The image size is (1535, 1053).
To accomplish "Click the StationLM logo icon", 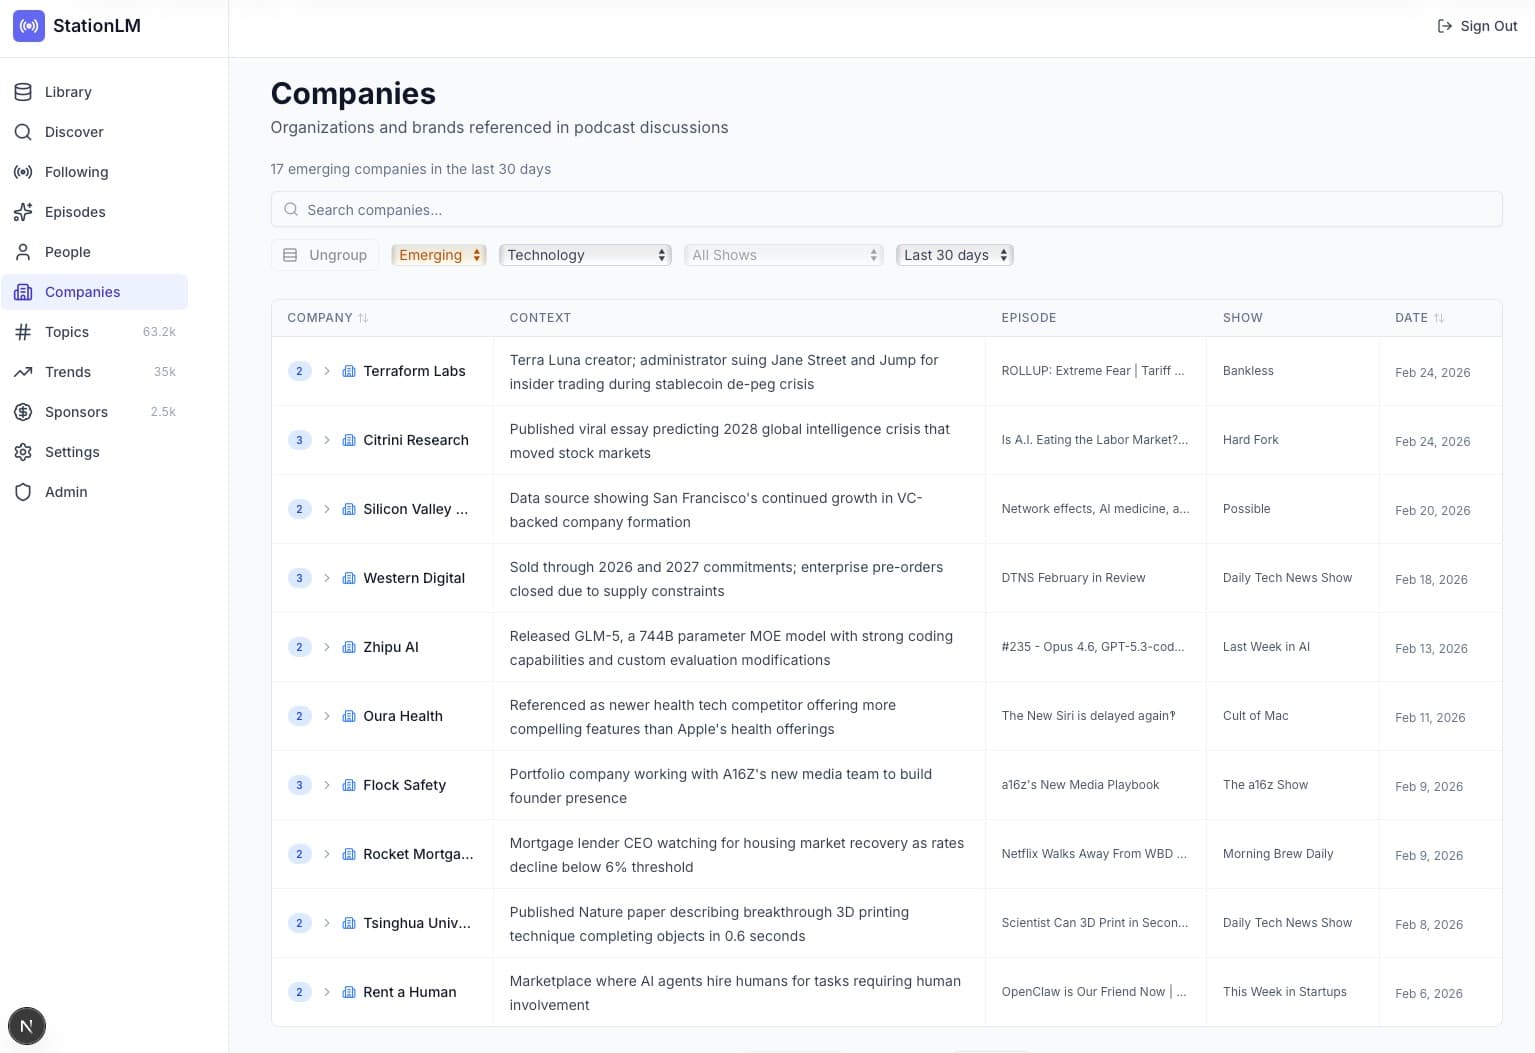I will tap(28, 26).
